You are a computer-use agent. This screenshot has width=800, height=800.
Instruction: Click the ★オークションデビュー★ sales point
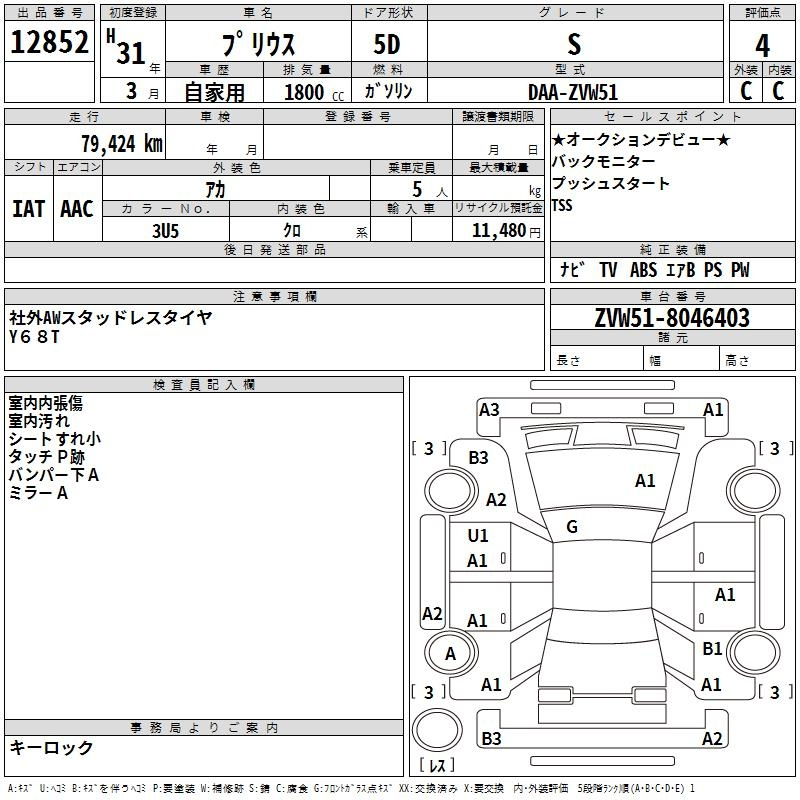click(641, 139)
